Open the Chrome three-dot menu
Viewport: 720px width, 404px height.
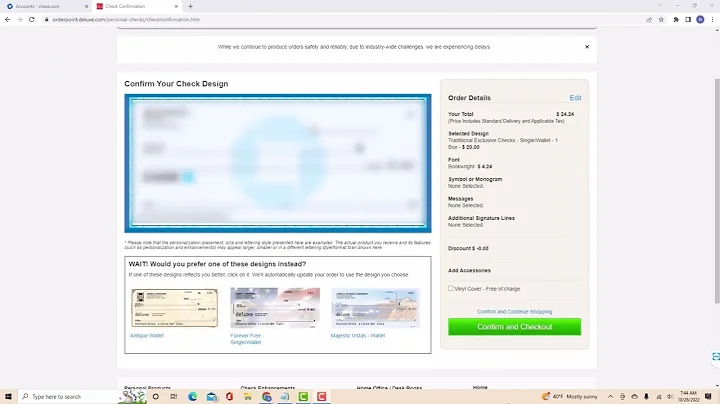(712, 20)
